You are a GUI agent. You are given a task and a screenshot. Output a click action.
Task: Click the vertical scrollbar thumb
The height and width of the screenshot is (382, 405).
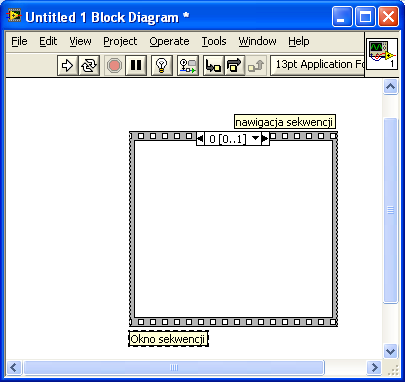390,211
